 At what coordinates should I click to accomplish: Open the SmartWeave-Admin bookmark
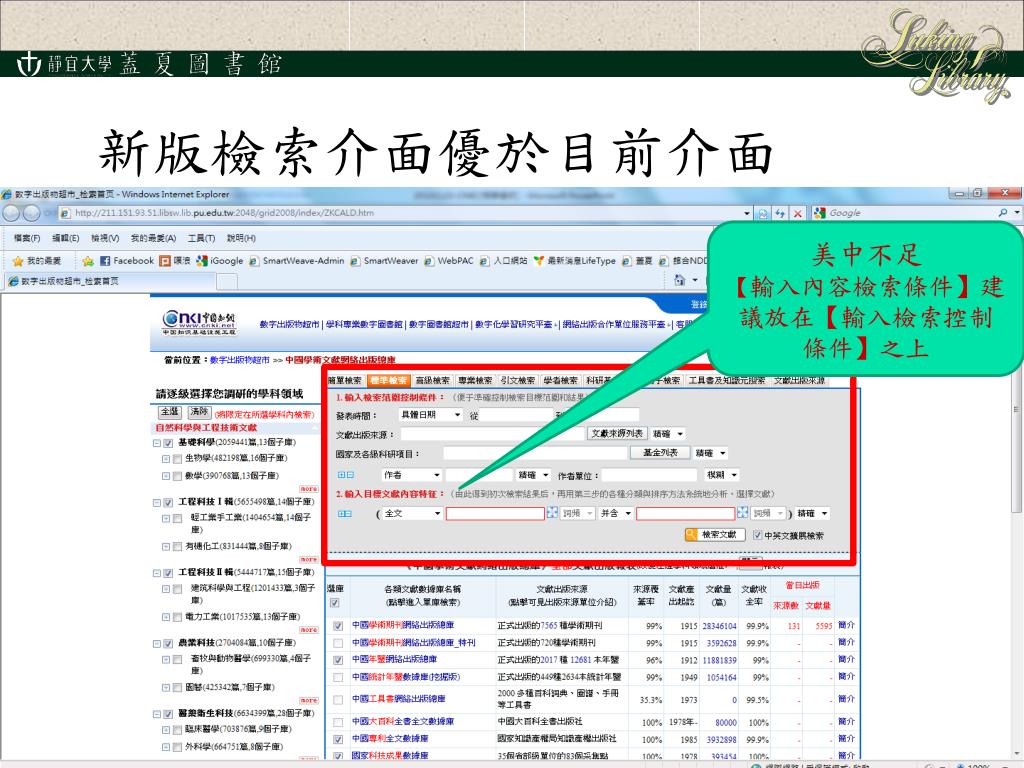(297, 261)
